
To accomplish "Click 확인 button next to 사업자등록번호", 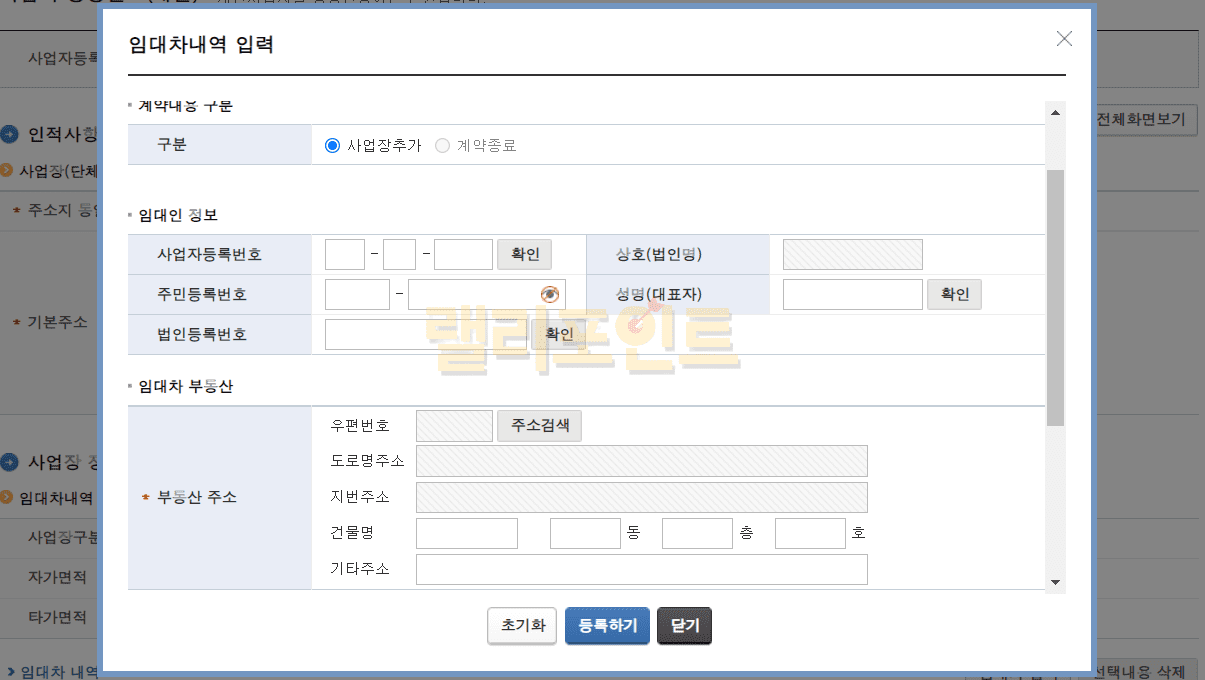I will pyautogui.click(x=524, y=254).
